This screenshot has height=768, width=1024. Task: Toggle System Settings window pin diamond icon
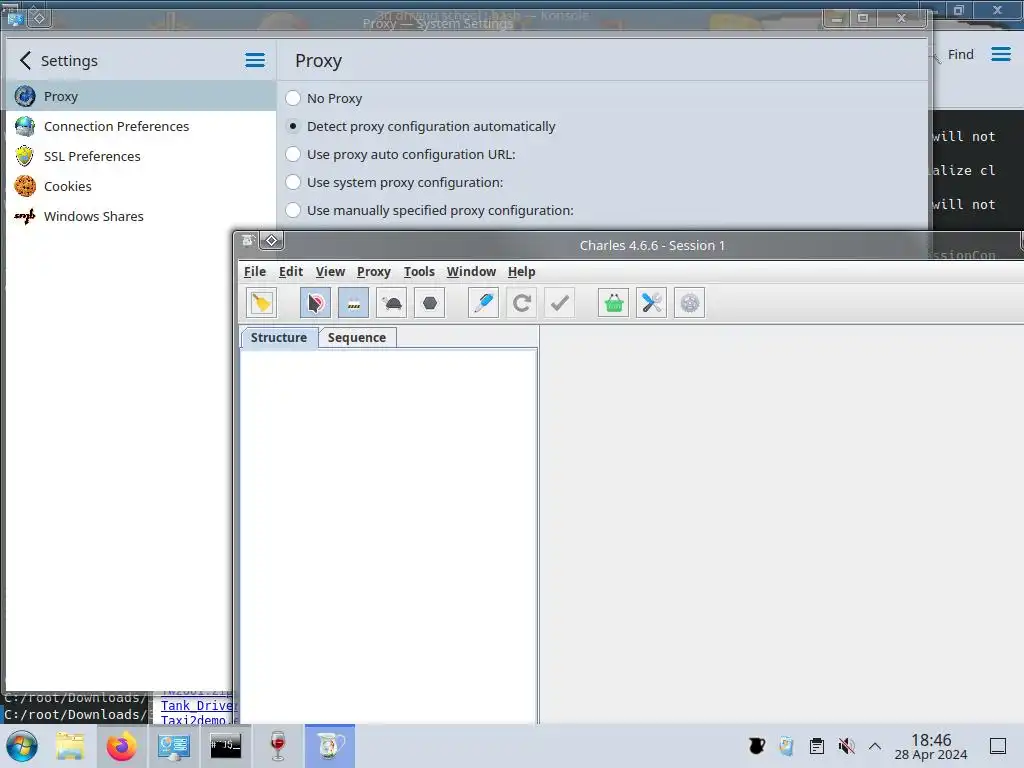pyautogui.click(x=39, y=18)
